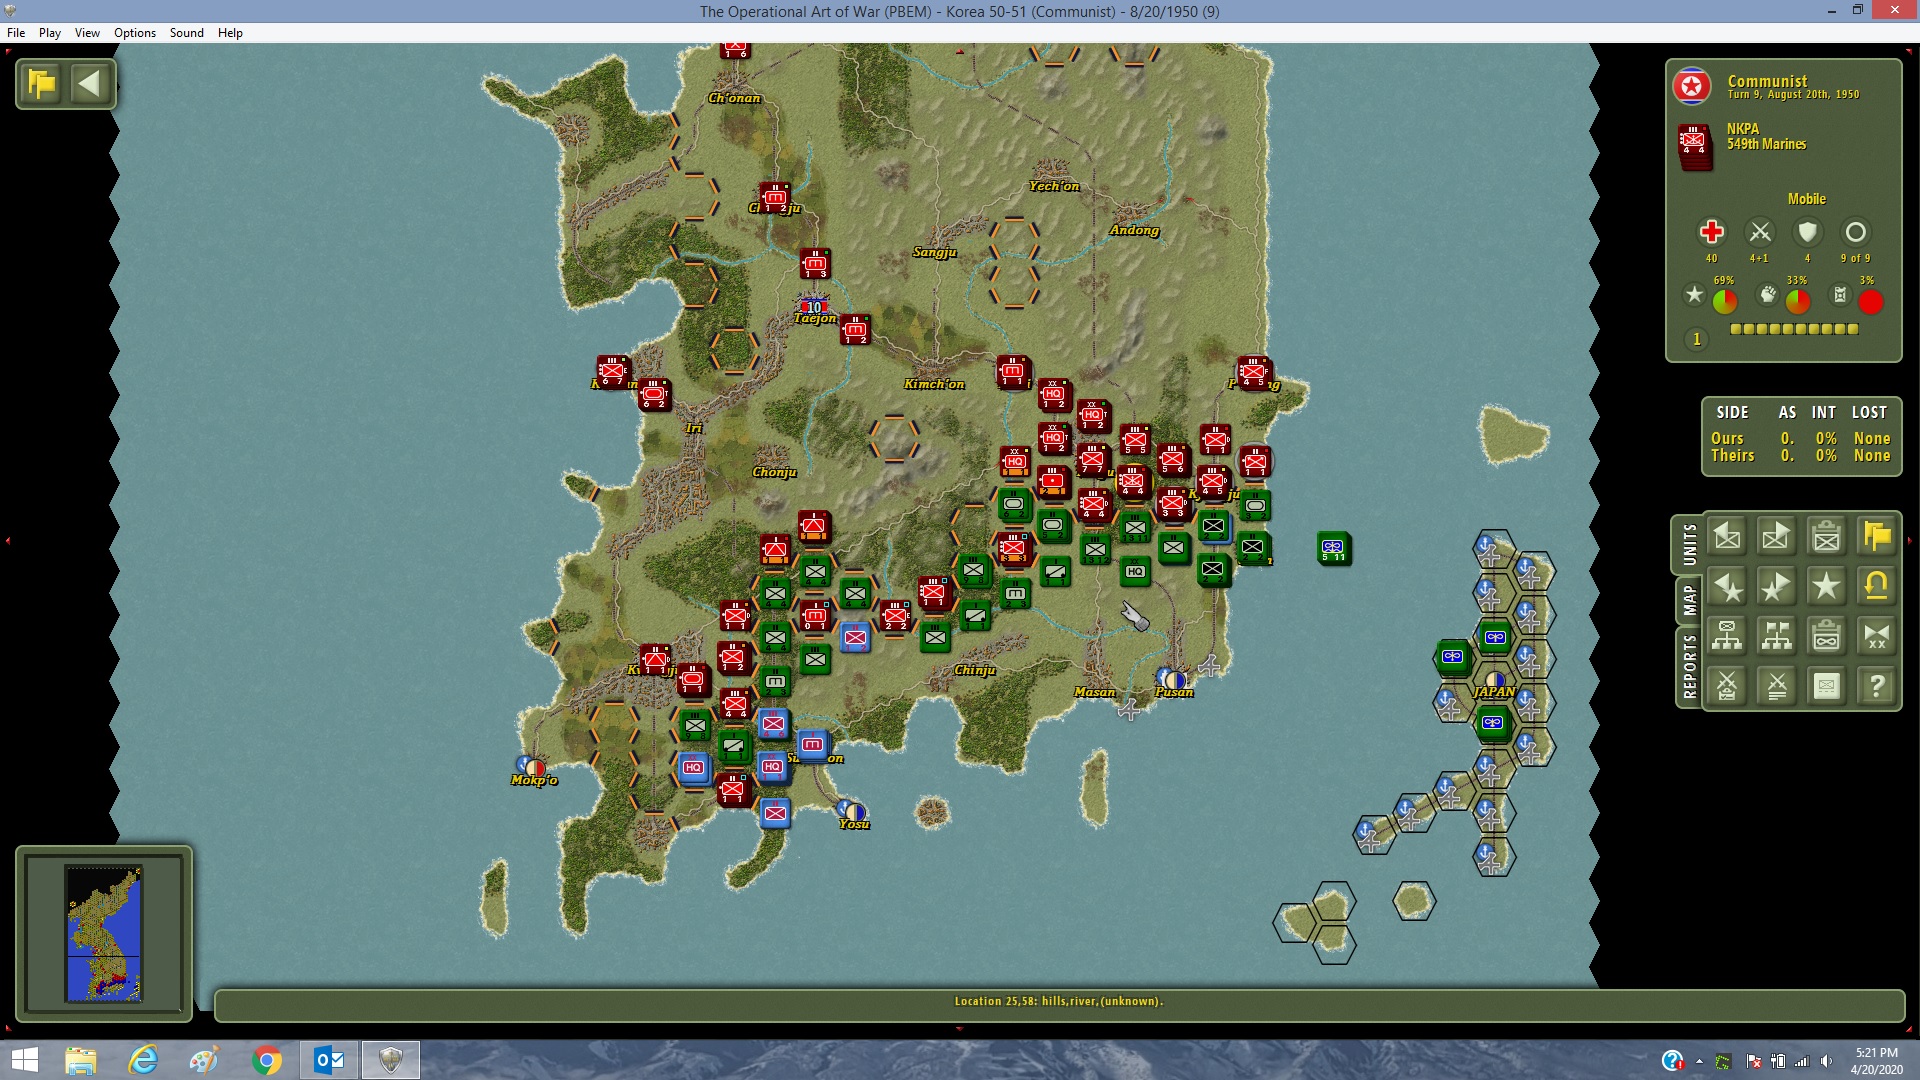Viewport: 1920px width, 1080px height.
Task: Click the Chinju city label
Action: click(x=975, y=670)
